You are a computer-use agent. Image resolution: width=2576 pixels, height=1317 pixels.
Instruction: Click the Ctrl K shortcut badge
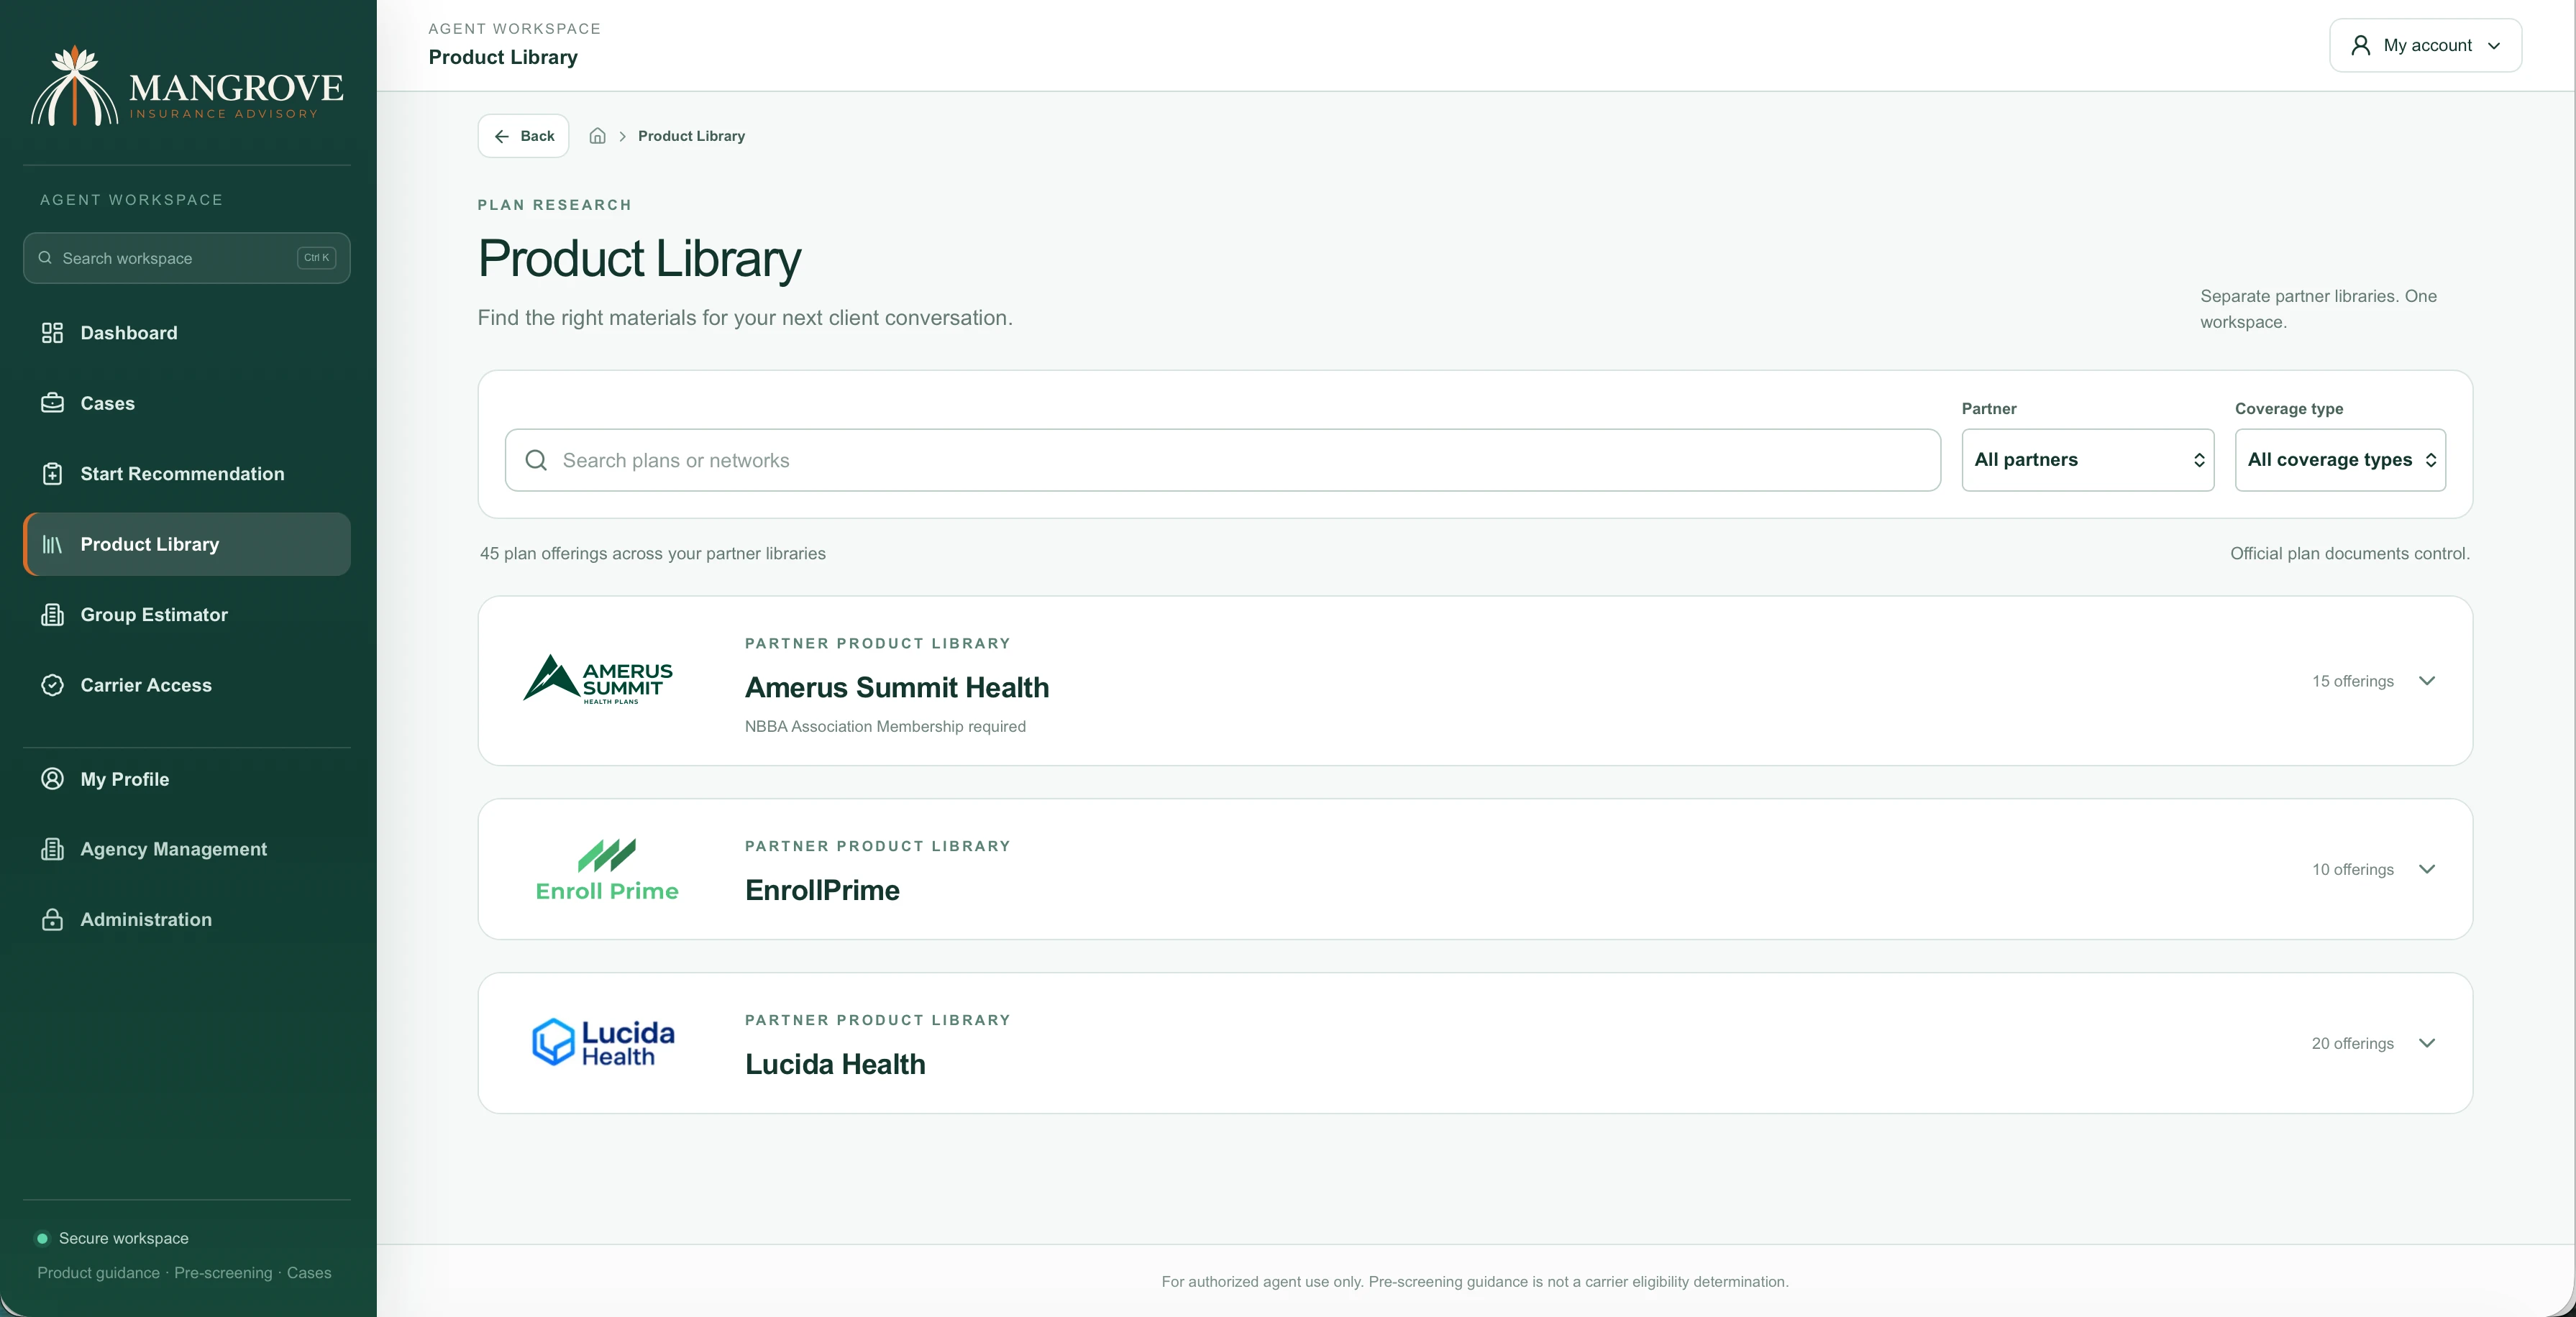pyautogui.click(x=316, y=258)
